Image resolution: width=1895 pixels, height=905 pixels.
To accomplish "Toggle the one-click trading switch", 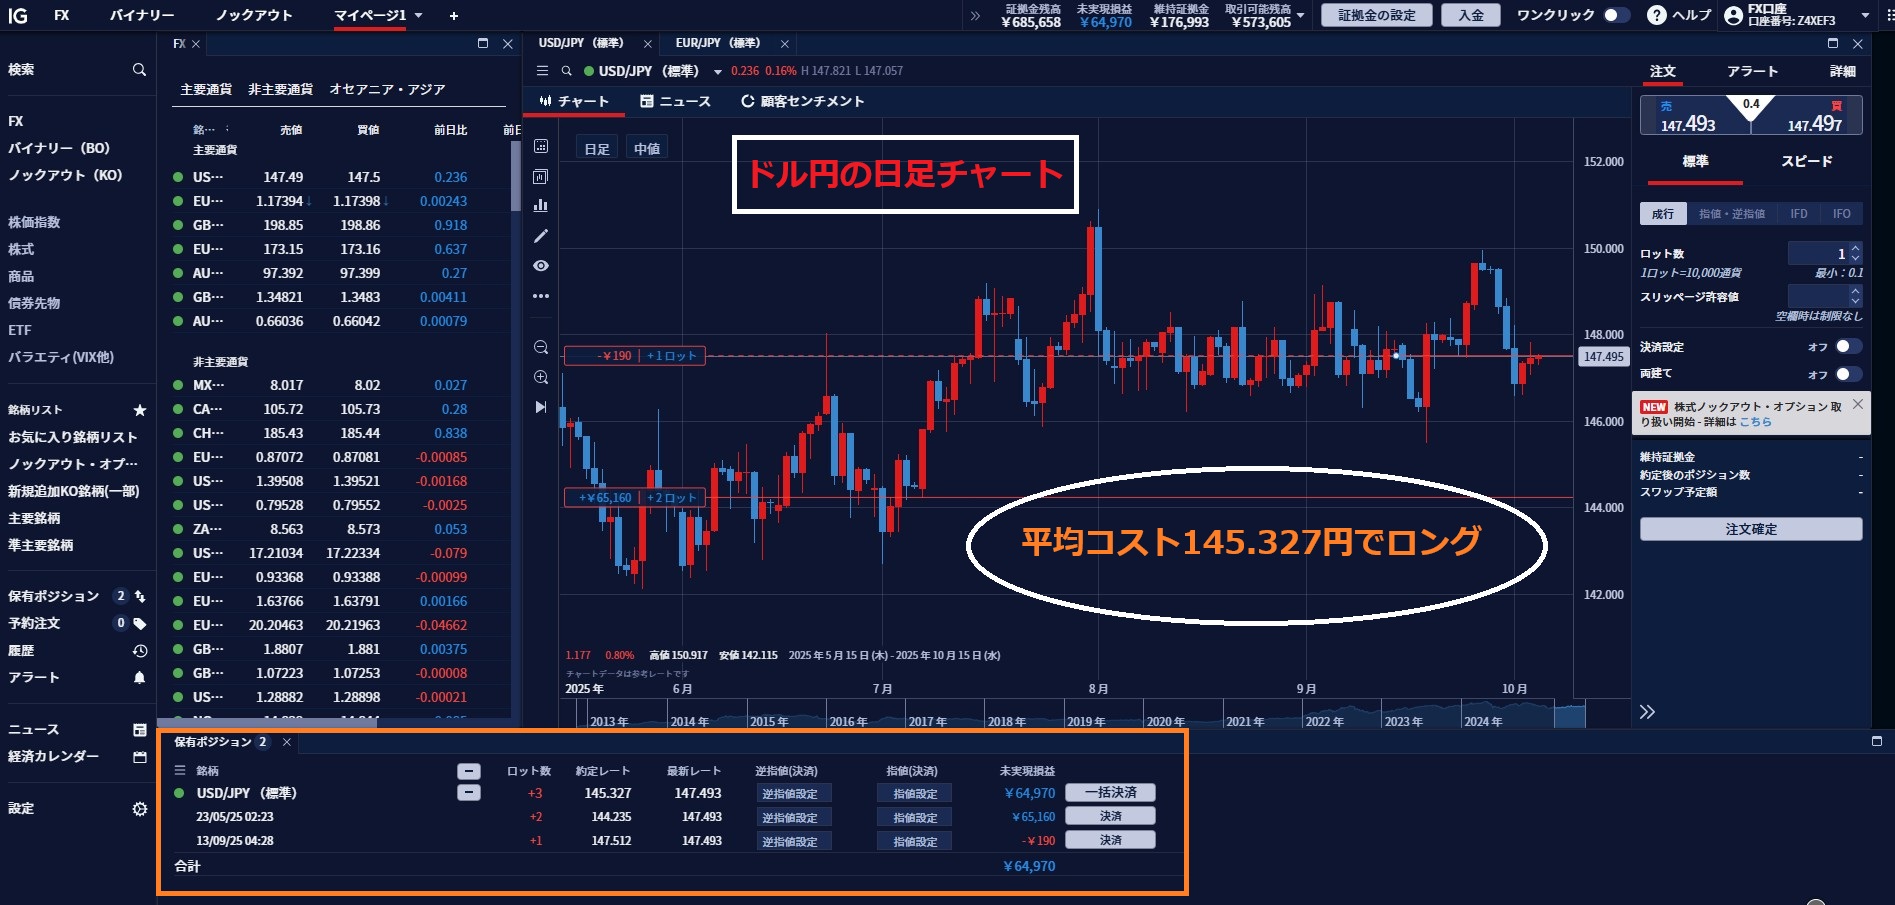I will pos(1614,15).
